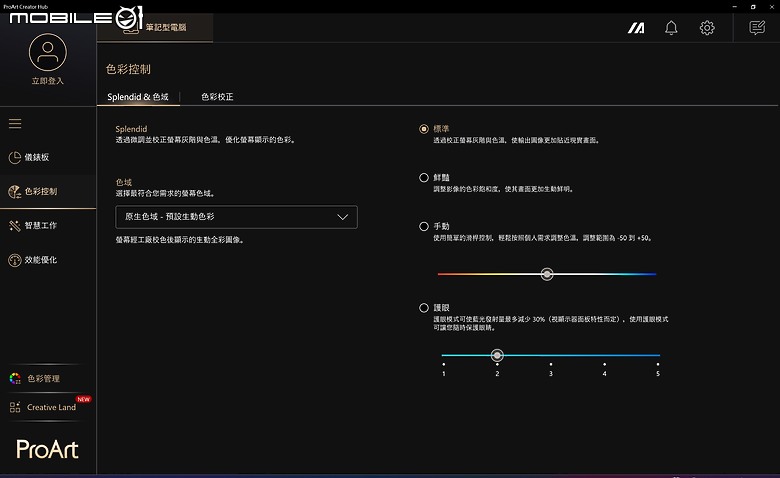Viewport: 780px width, 478px height.
Task: Click the ProArt logo at sidebar bottom
Action: point(47,449)
